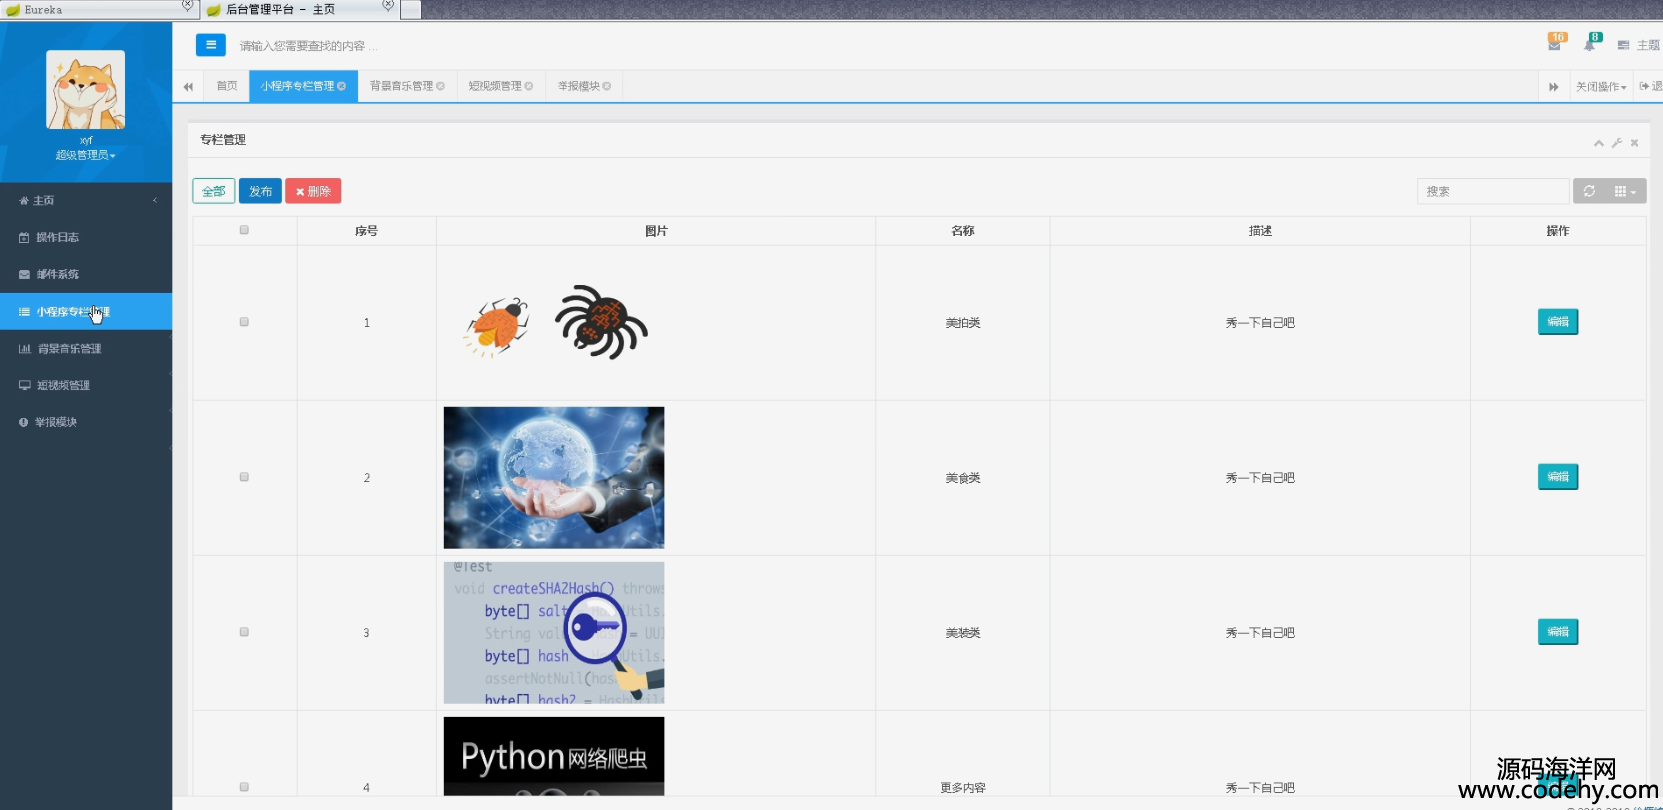Click the 描述 column header
Image resolution: width=1663 pixels, height=810 pixels.
coord(1260,231)
